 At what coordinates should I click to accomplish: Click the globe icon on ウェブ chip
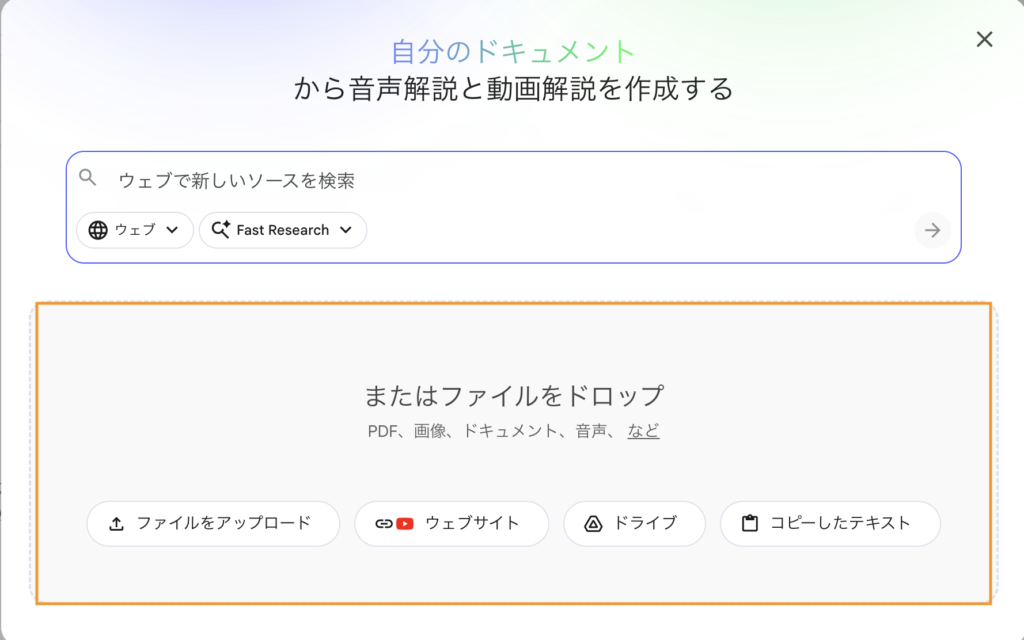coord(98,230)
